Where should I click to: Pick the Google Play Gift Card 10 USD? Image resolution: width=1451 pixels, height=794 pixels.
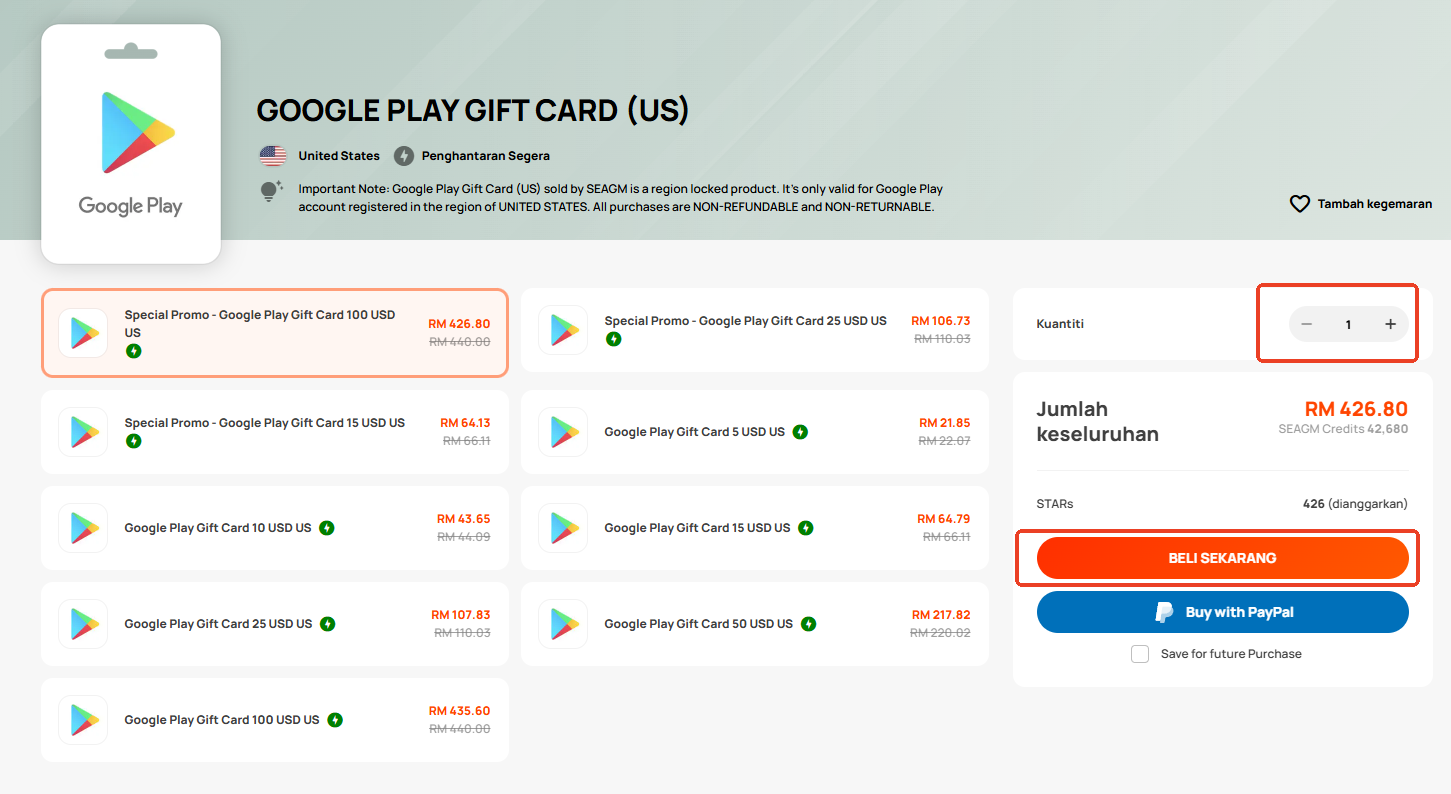(275, 528)
